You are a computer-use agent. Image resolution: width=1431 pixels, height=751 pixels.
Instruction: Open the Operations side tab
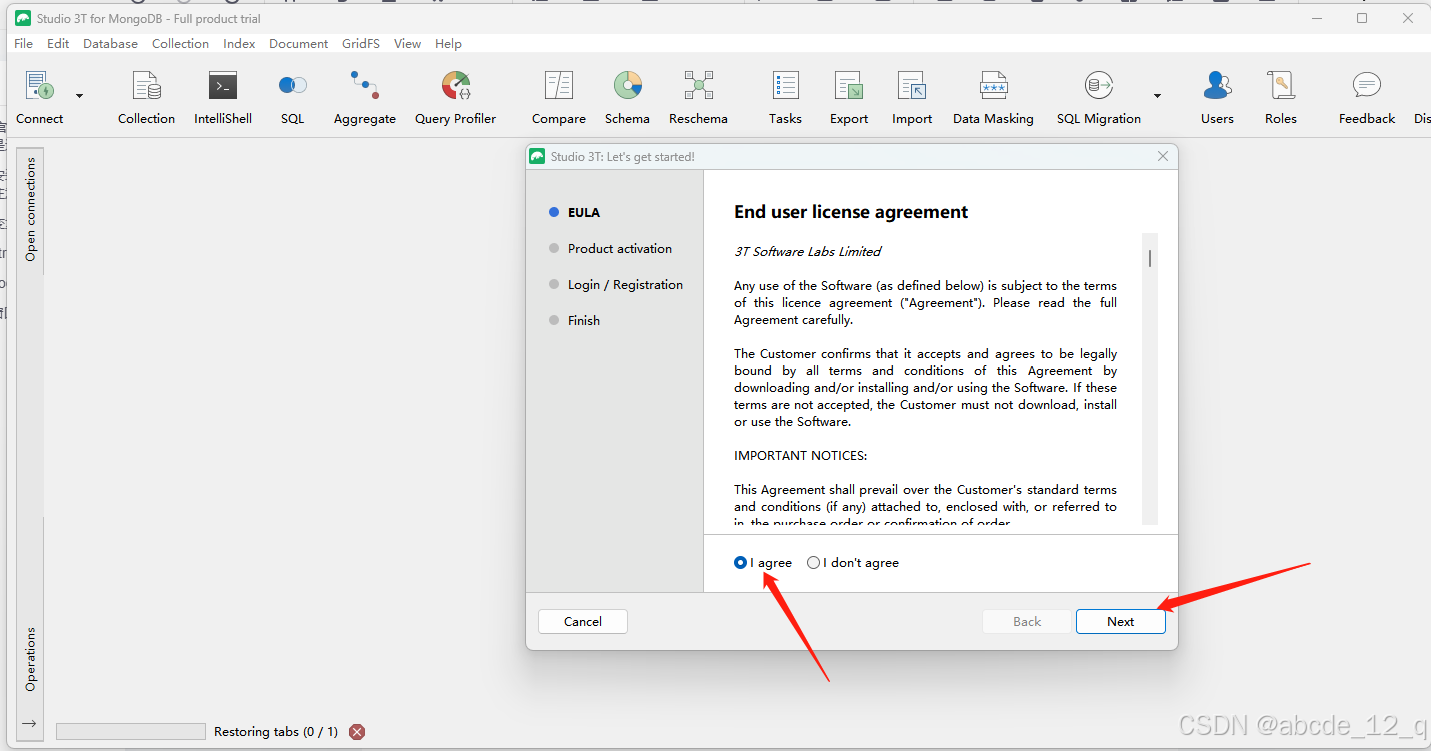click(x=31, y=659)
